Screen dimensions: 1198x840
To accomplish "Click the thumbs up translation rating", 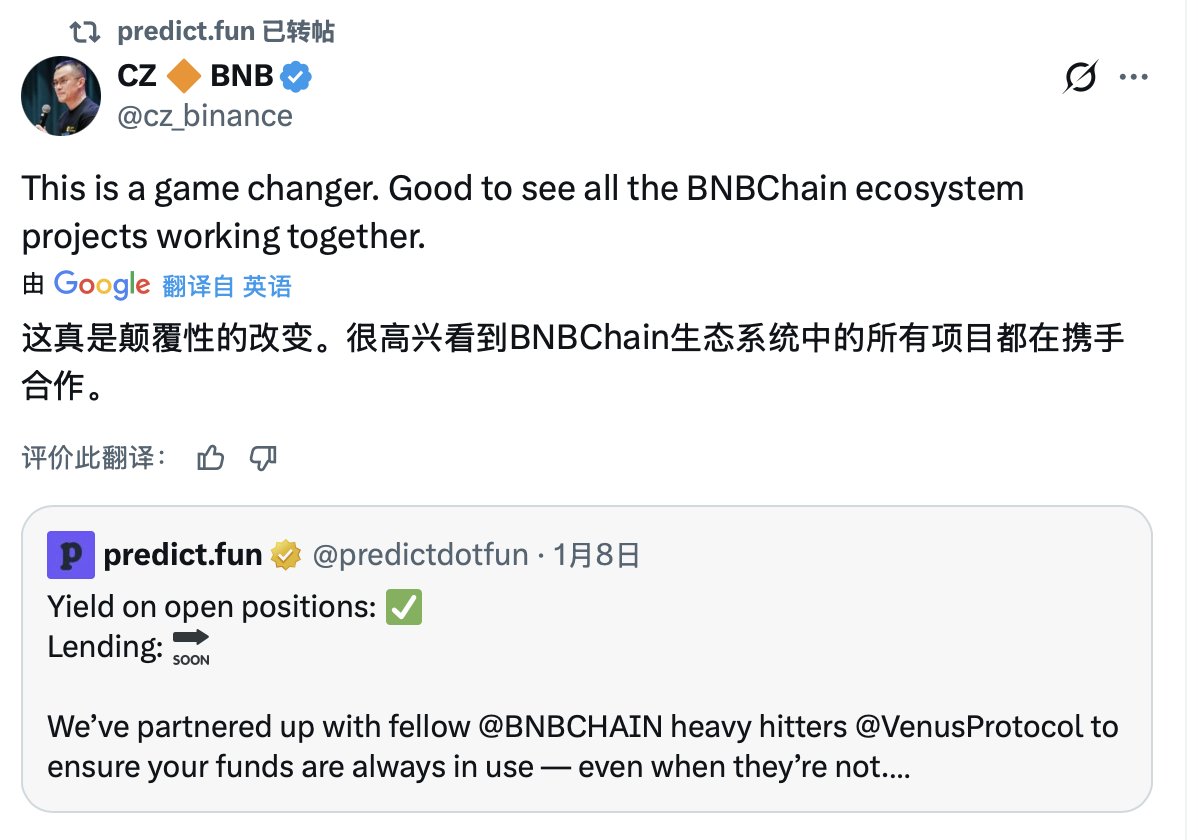I will point(211,459).
